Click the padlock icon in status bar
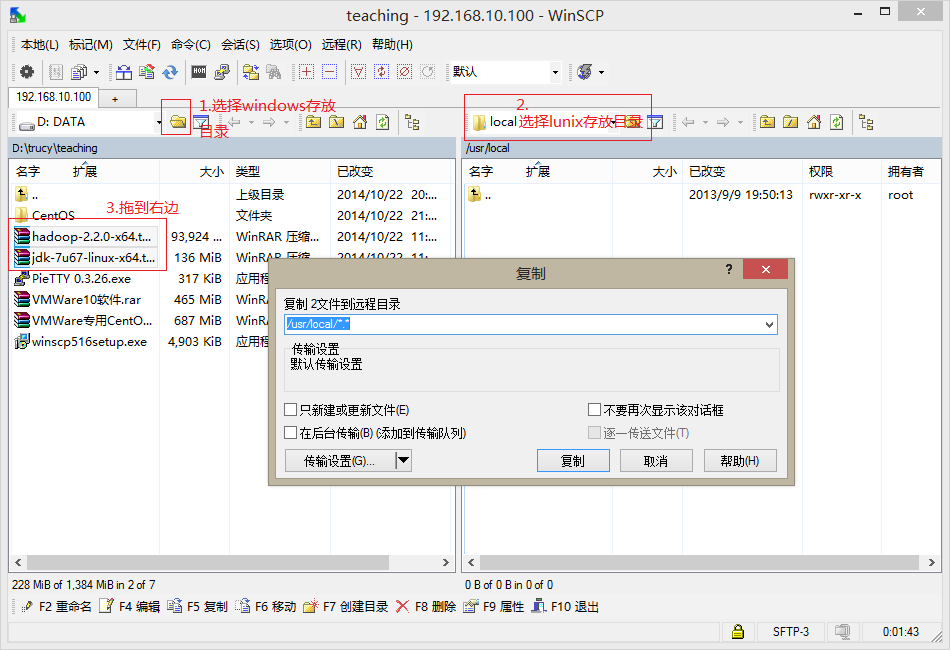The image size is (950, 650). [x=738, y=632]
